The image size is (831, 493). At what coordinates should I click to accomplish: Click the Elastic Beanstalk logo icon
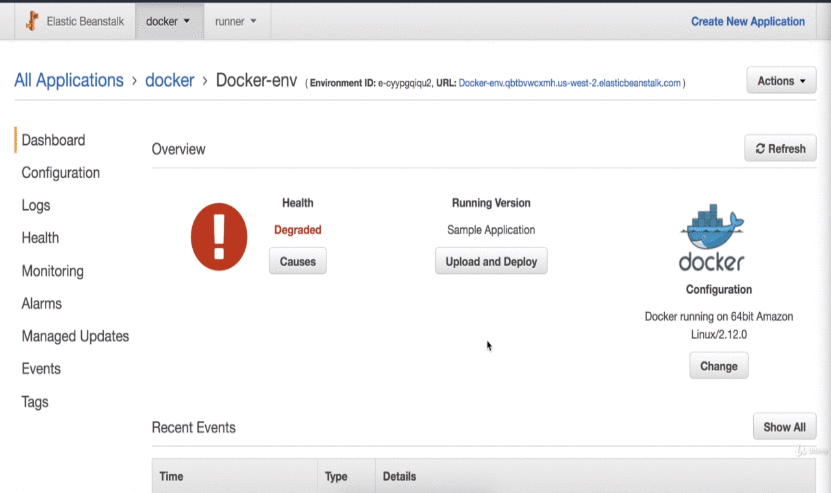click(x=32, y=21)
